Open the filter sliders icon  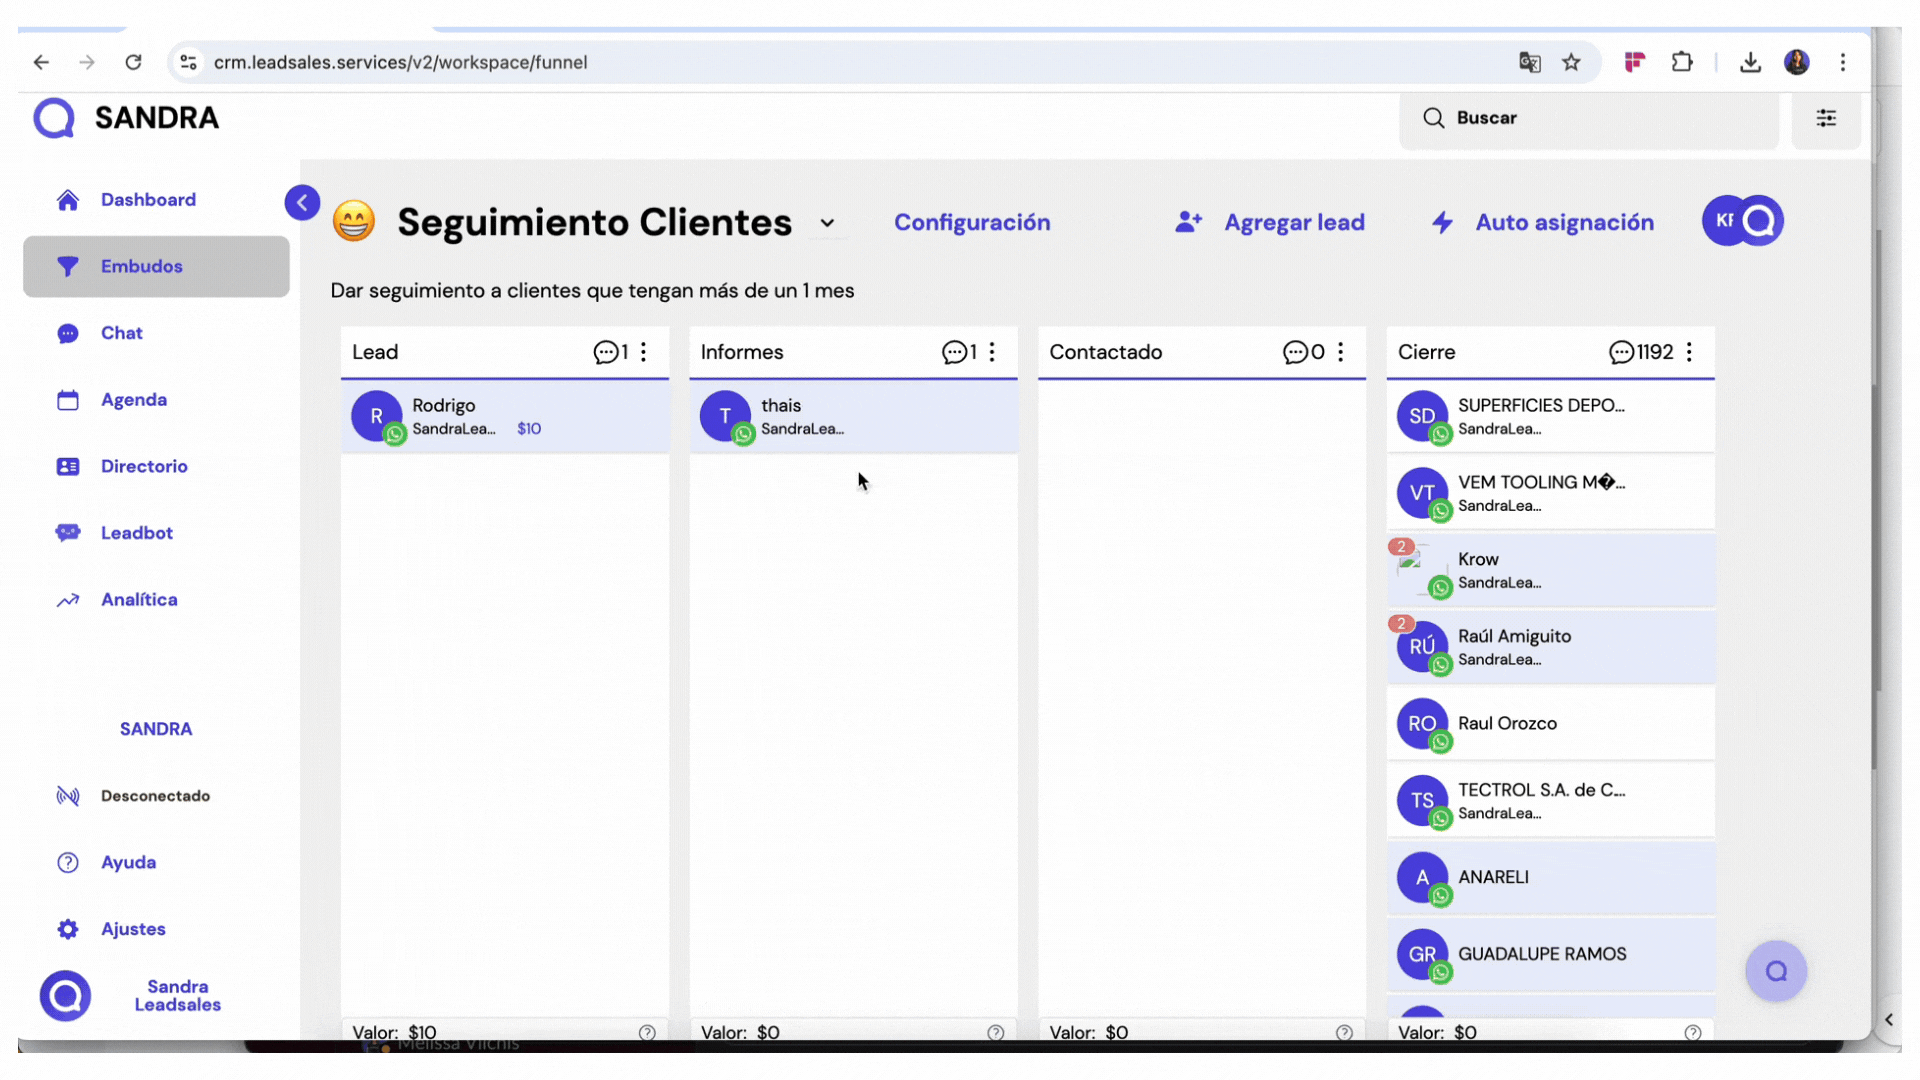(x=1826, y=118)
